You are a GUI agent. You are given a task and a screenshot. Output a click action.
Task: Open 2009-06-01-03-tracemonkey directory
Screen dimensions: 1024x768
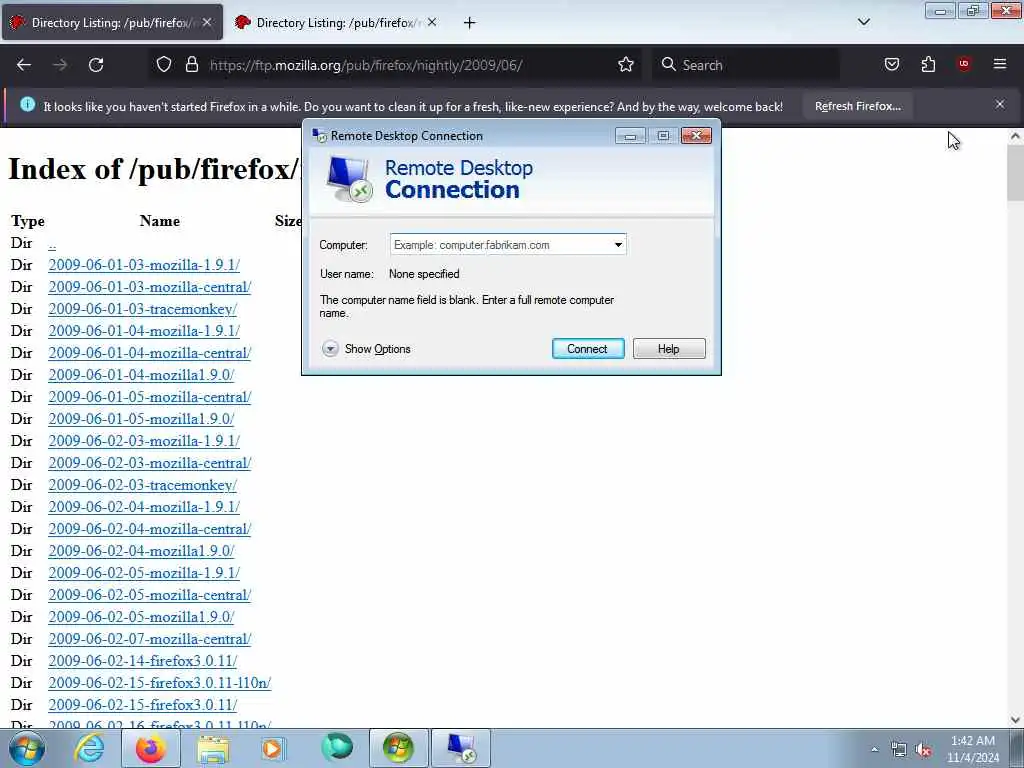(142, 309)
